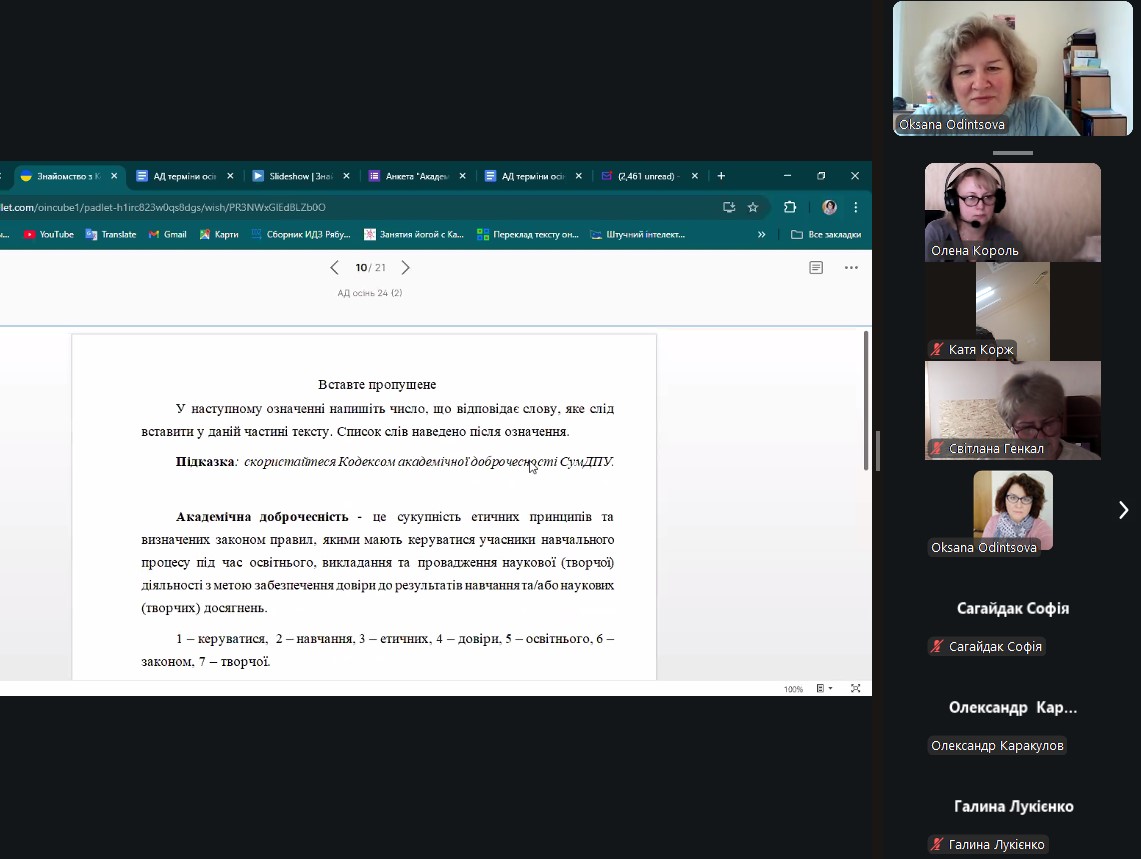This screenshot has height=859, width=1141.
Task: Expand hidden bookmarks overflow chevron
Action: [762, 235]
